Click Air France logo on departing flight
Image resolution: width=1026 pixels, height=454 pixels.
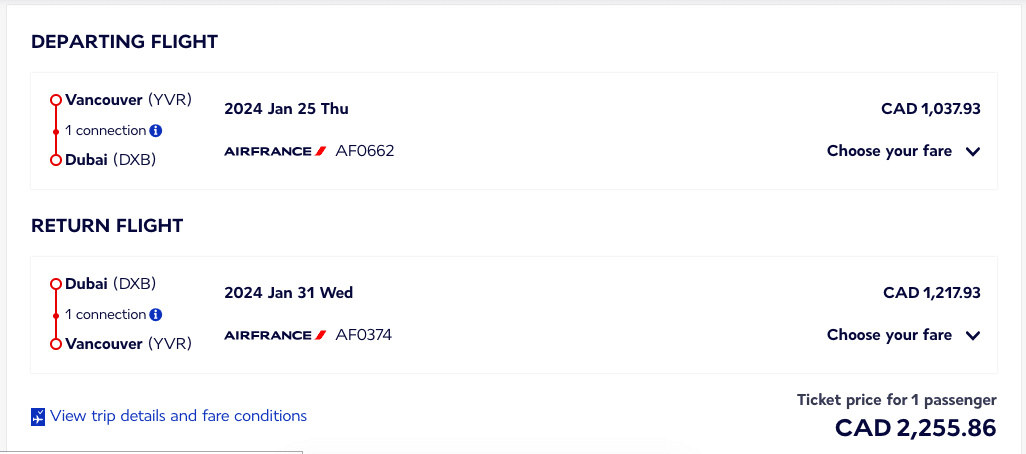275,151
